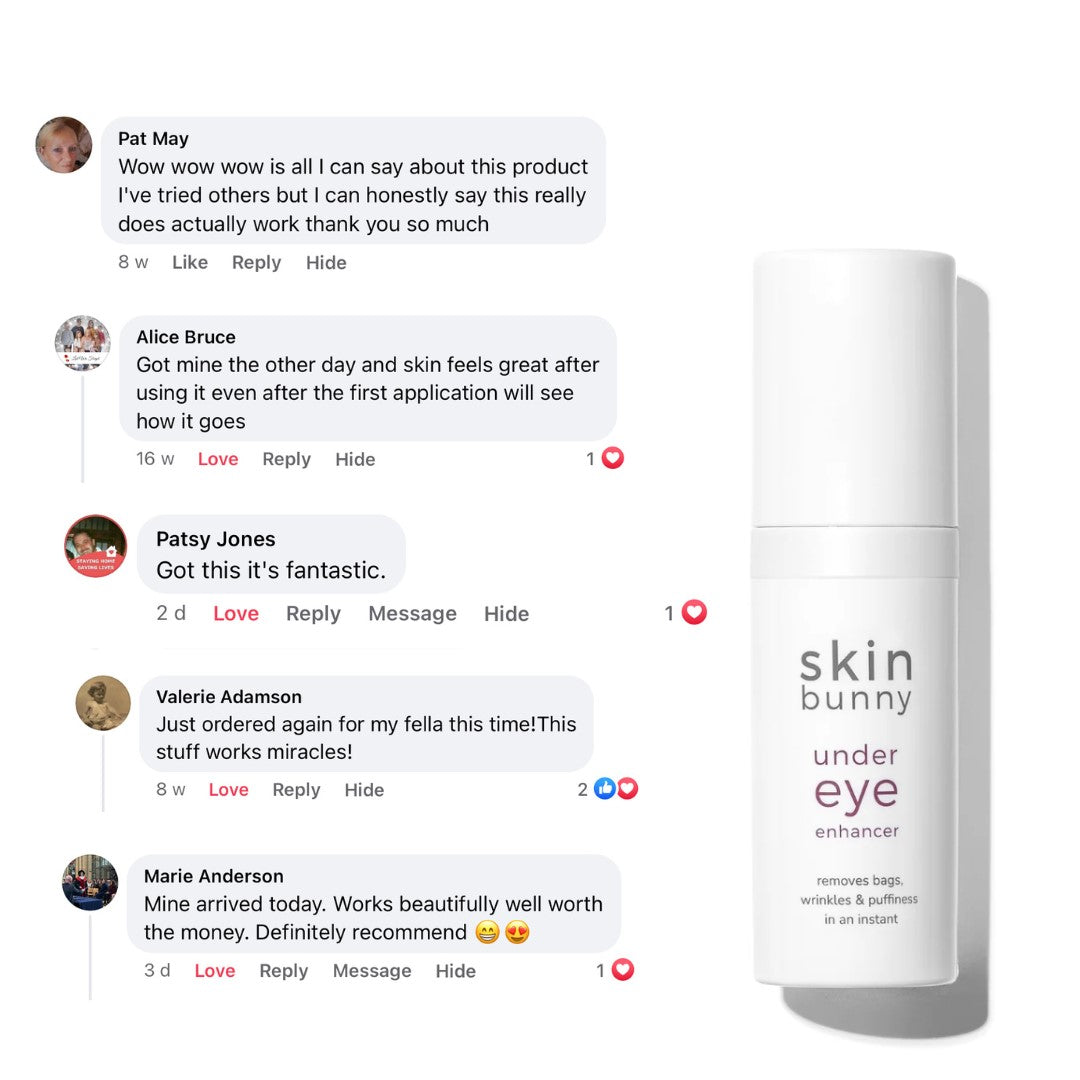The width and height of the screenshot is (1080, 1080).
Task: Open Valerie Adamson's profile avatar
Action: (x=103, y=703)
